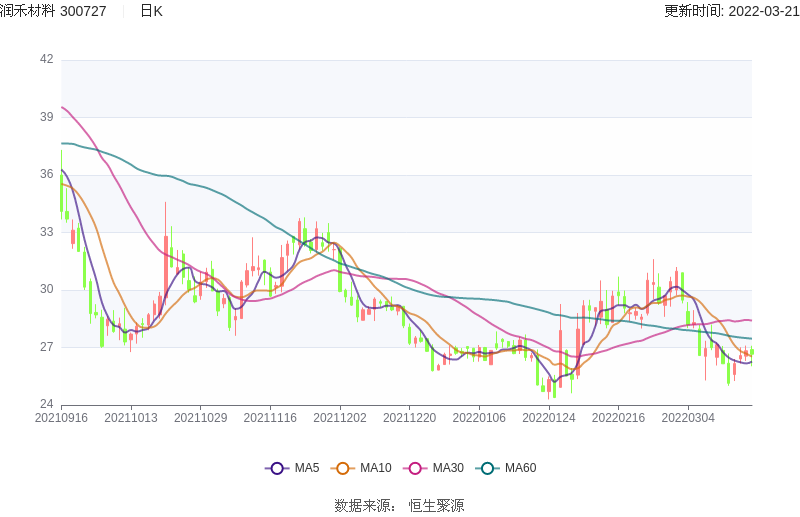Click the 24 price axis label
This screenshot has height=517, width=800.
click(47, 405)
